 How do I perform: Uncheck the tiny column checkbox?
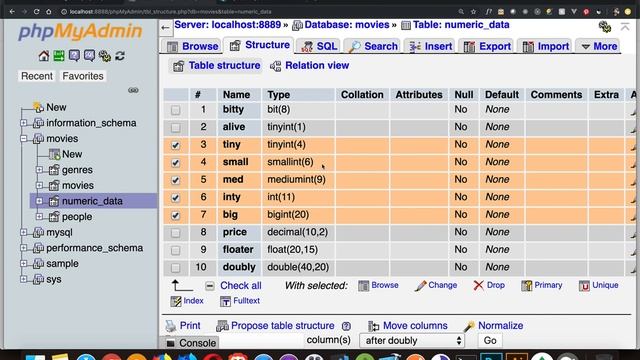[176, 145]
